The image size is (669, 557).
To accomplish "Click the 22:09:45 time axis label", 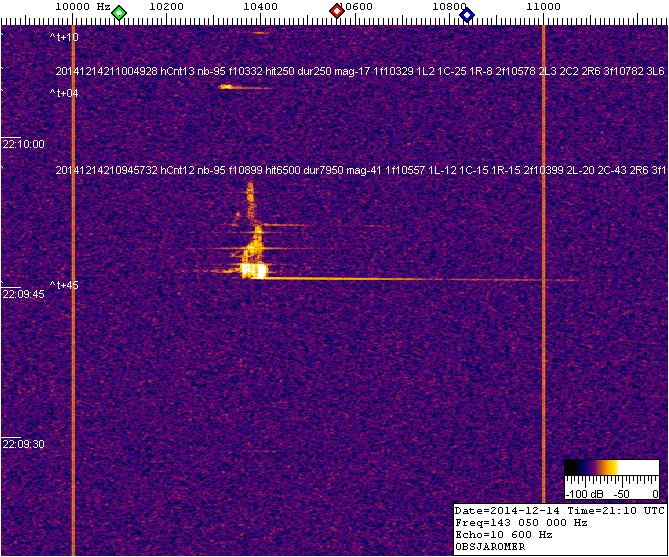I will [x=24, y=295].
